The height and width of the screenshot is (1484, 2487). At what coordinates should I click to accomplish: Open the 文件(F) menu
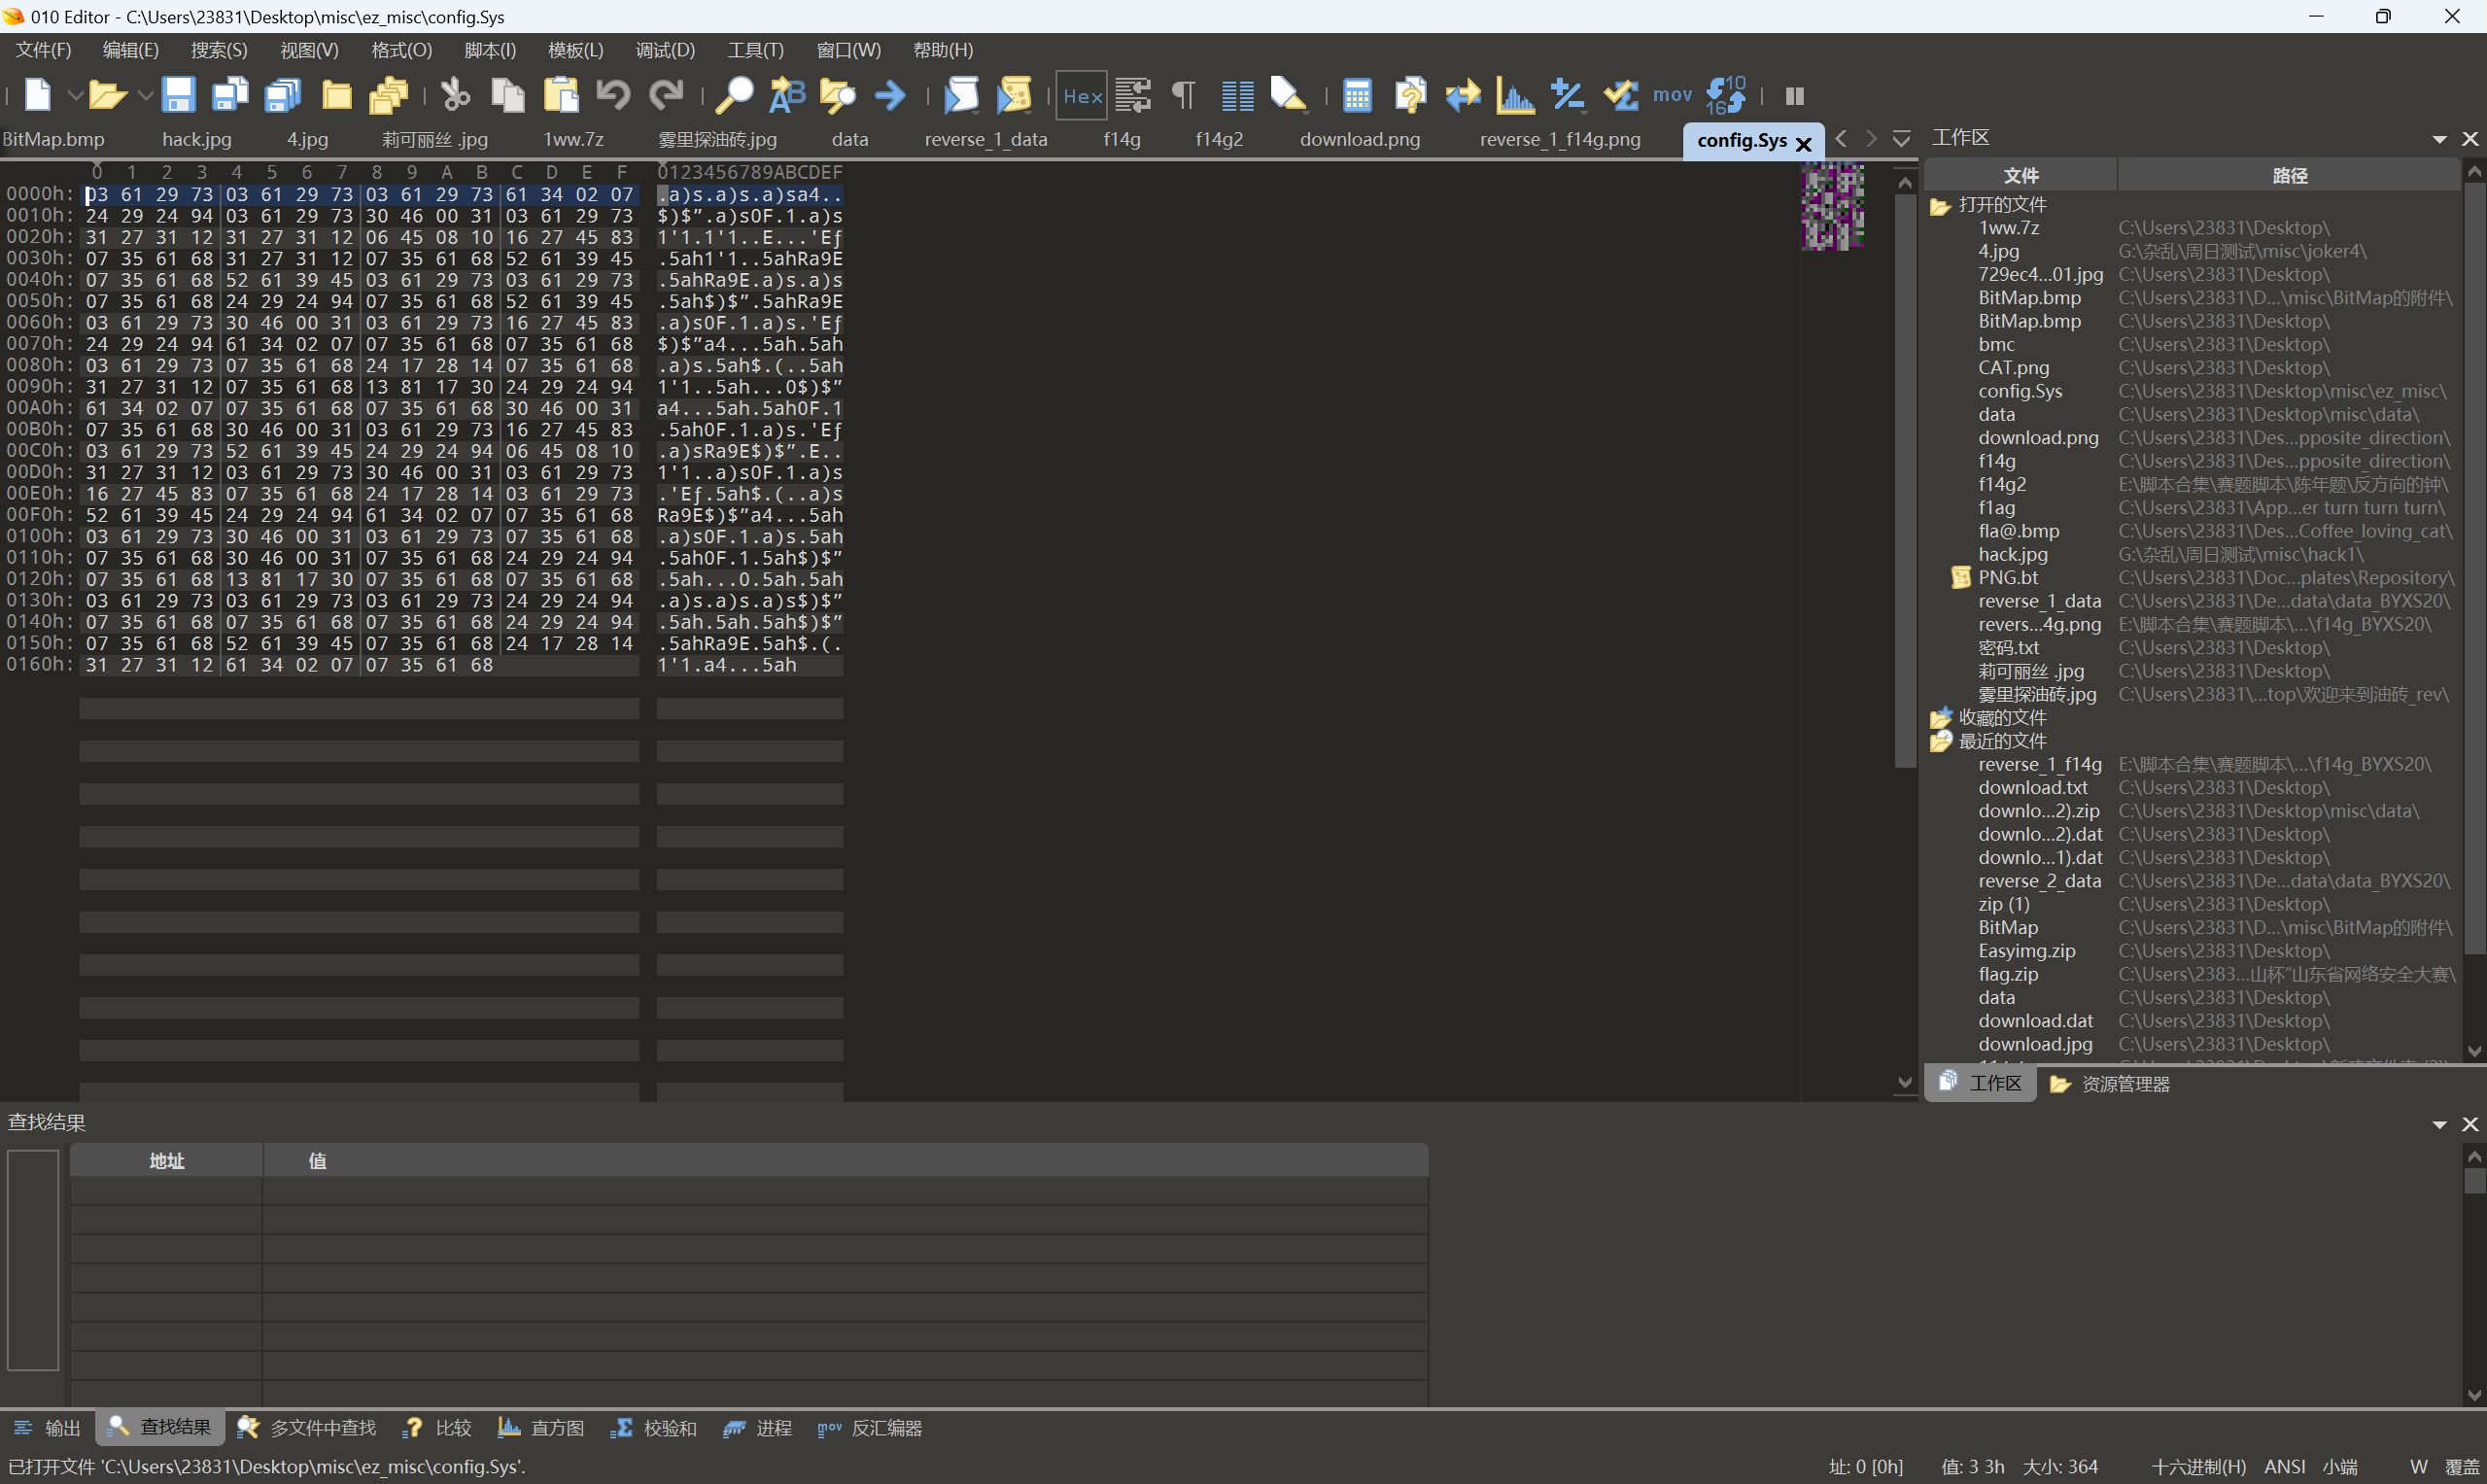point(43,50)
